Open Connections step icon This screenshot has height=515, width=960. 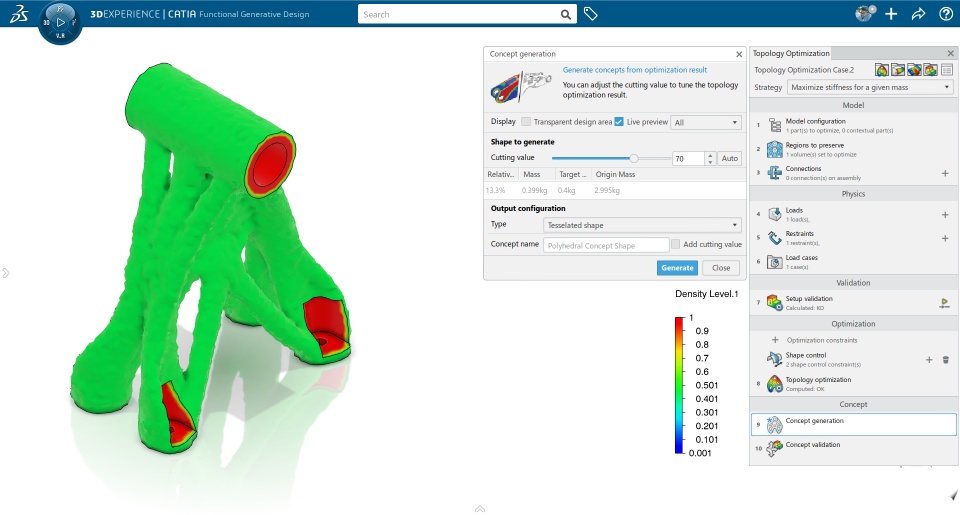pyautogui.click(x=774, y=173)
